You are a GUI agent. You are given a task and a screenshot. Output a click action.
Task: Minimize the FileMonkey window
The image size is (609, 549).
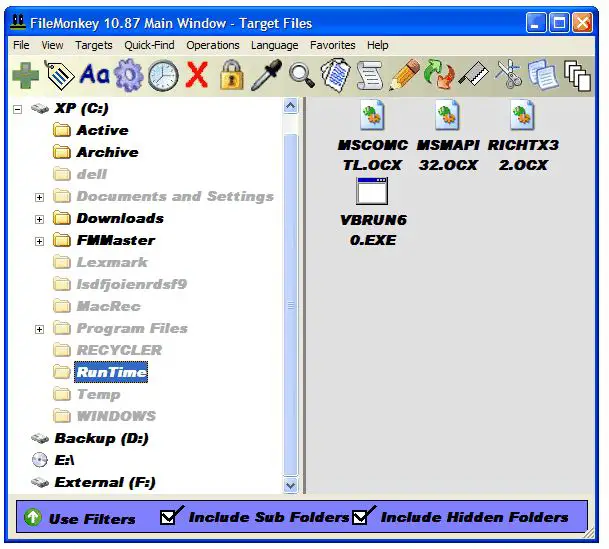pyautogui.click(x=536, y=23)
